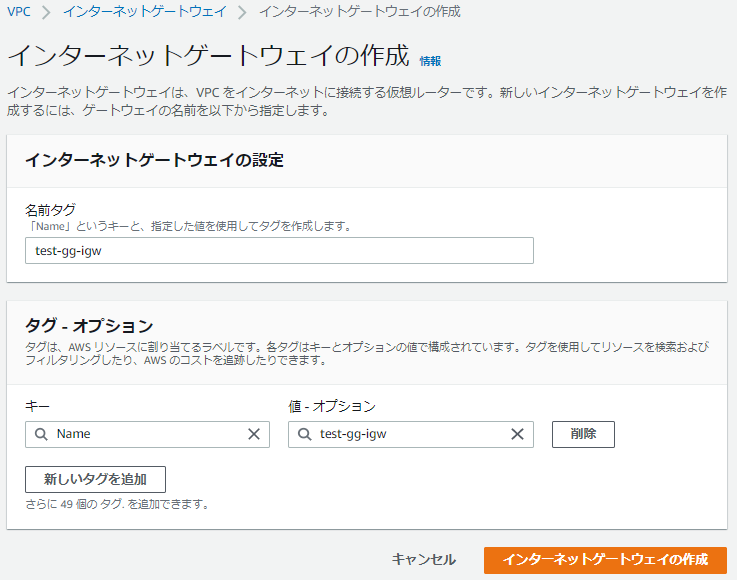Click orange インターネットゲートウェイの作成 button

[605, 560]
